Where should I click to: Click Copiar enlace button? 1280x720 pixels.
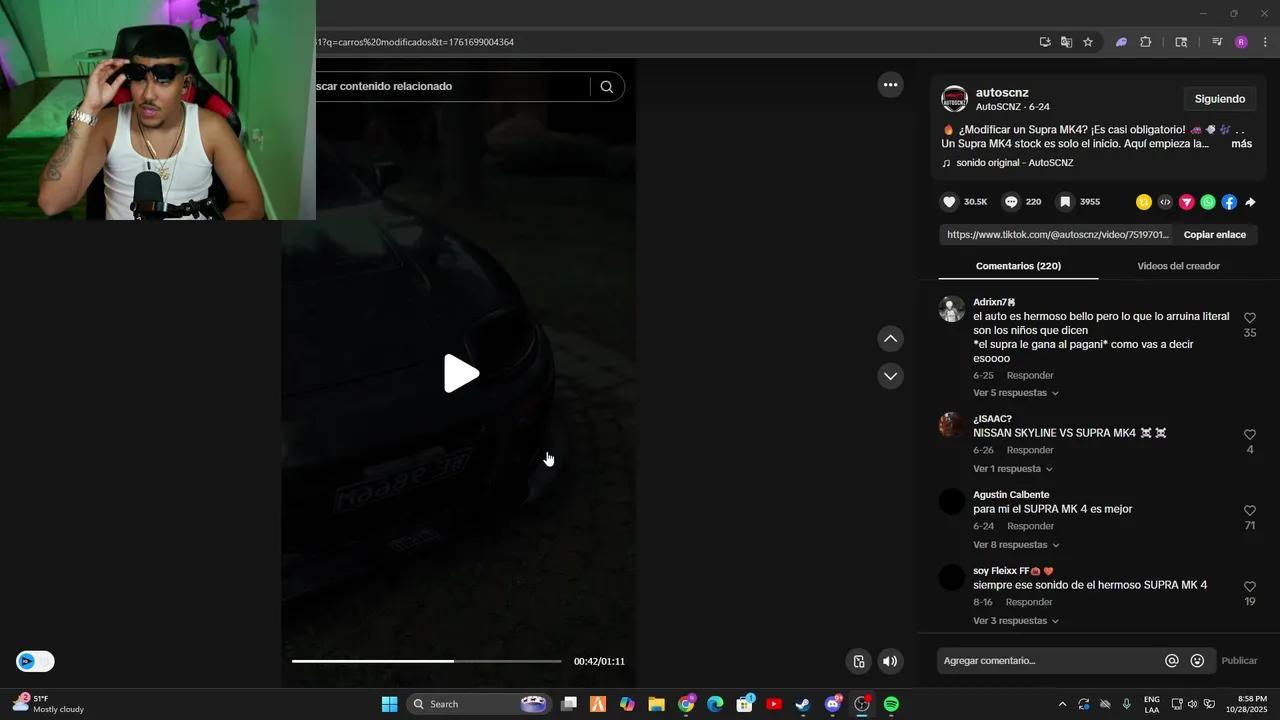pyautogui.click(x=1215, y=235)
